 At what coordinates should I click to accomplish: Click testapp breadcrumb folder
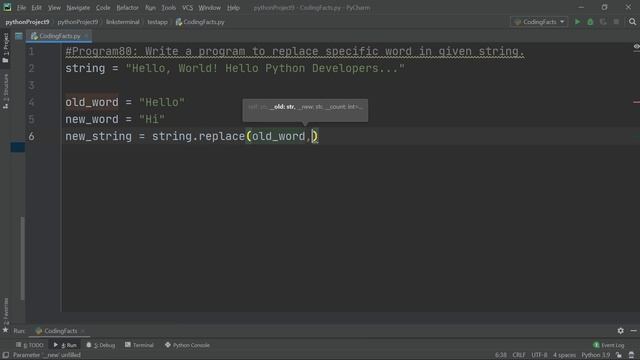(x=158, y=22)
